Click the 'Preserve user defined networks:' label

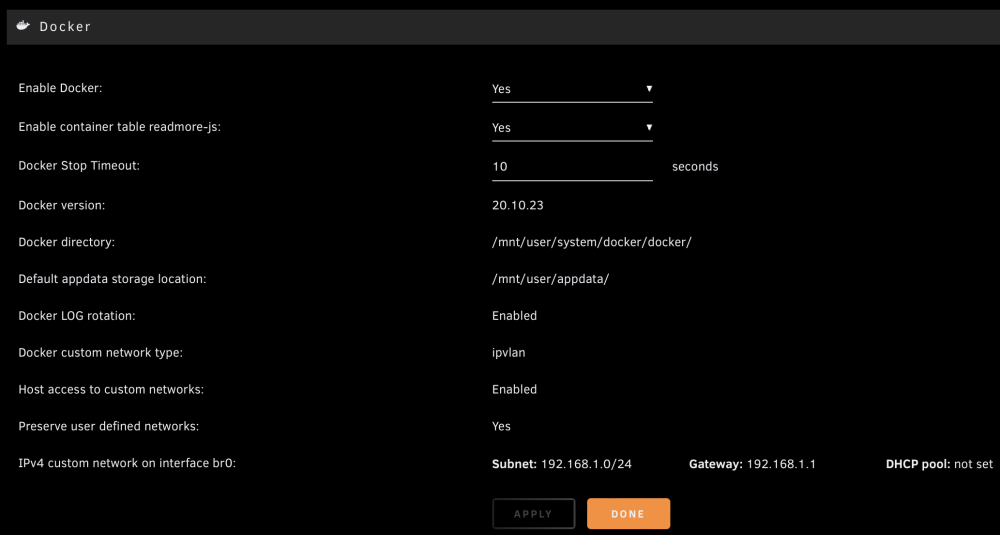pos(108,426)
